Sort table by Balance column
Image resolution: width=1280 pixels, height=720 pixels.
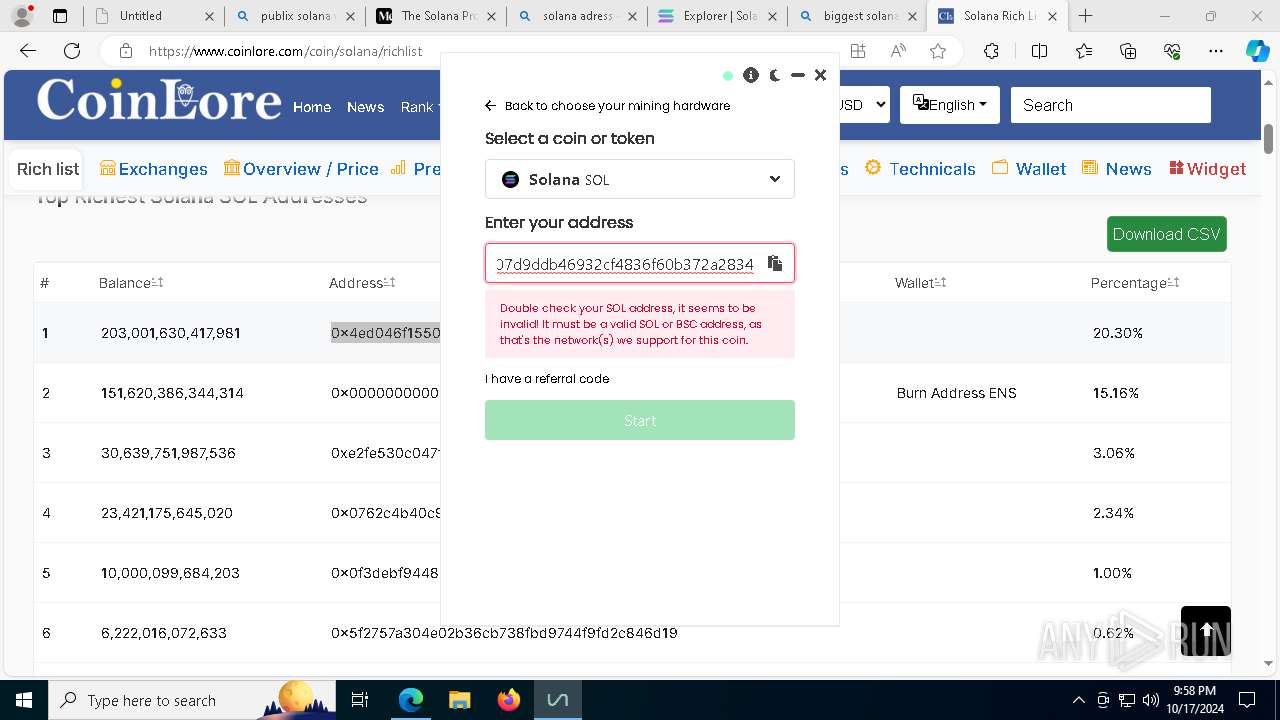pos(131,283)
